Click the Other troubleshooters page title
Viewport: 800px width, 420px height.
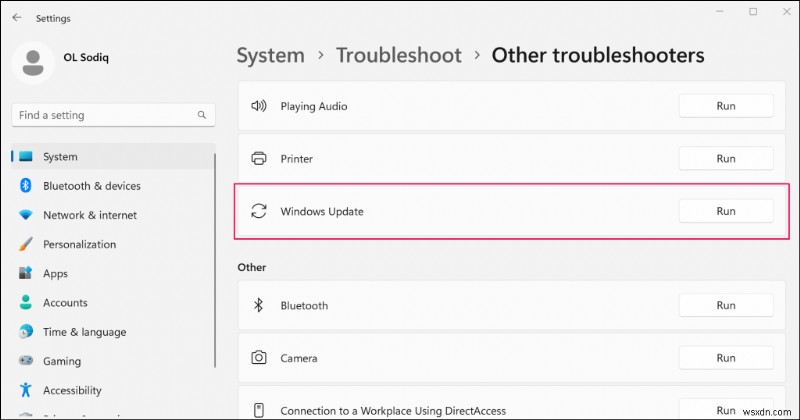click(598, 55)
